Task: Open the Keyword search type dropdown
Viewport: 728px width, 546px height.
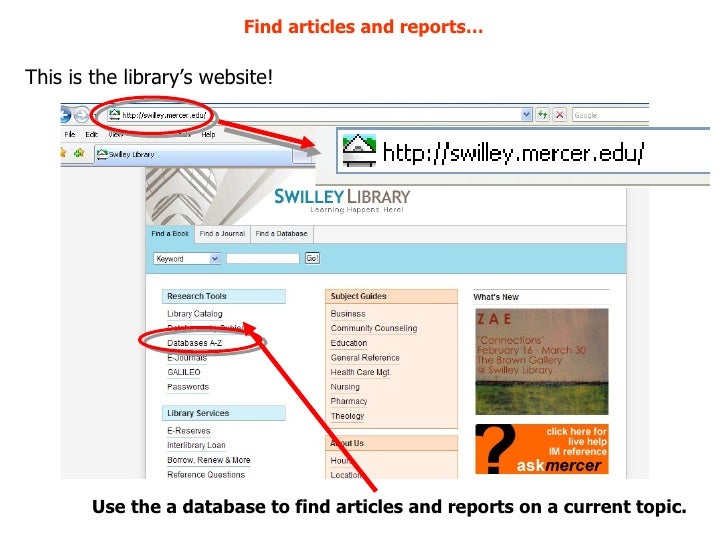Action: tap(187, 259)
